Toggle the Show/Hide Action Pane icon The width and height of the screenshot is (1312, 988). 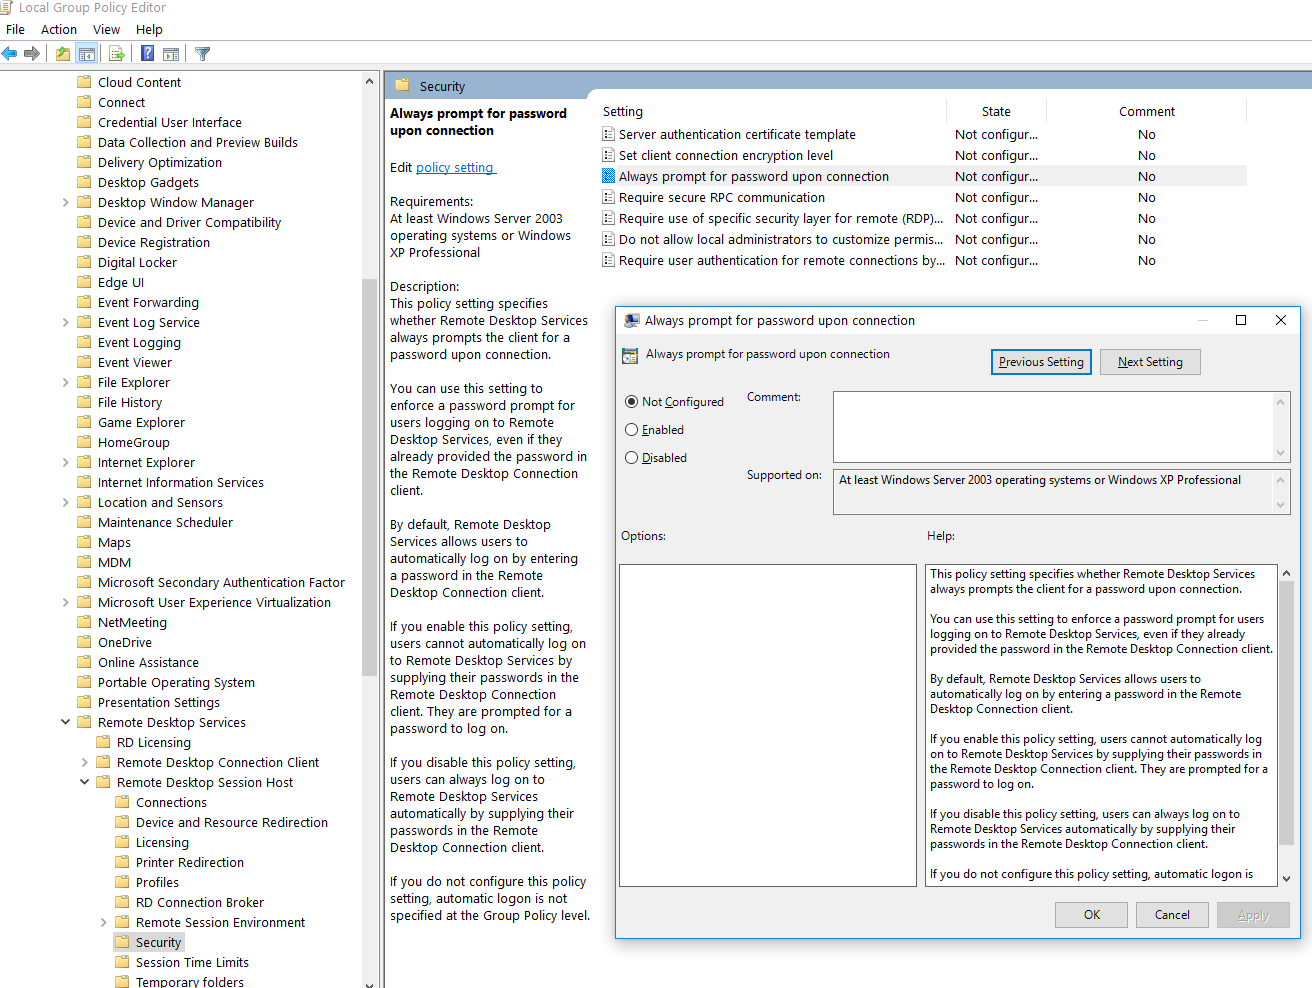pyautogui.click(x=171, y=54)
